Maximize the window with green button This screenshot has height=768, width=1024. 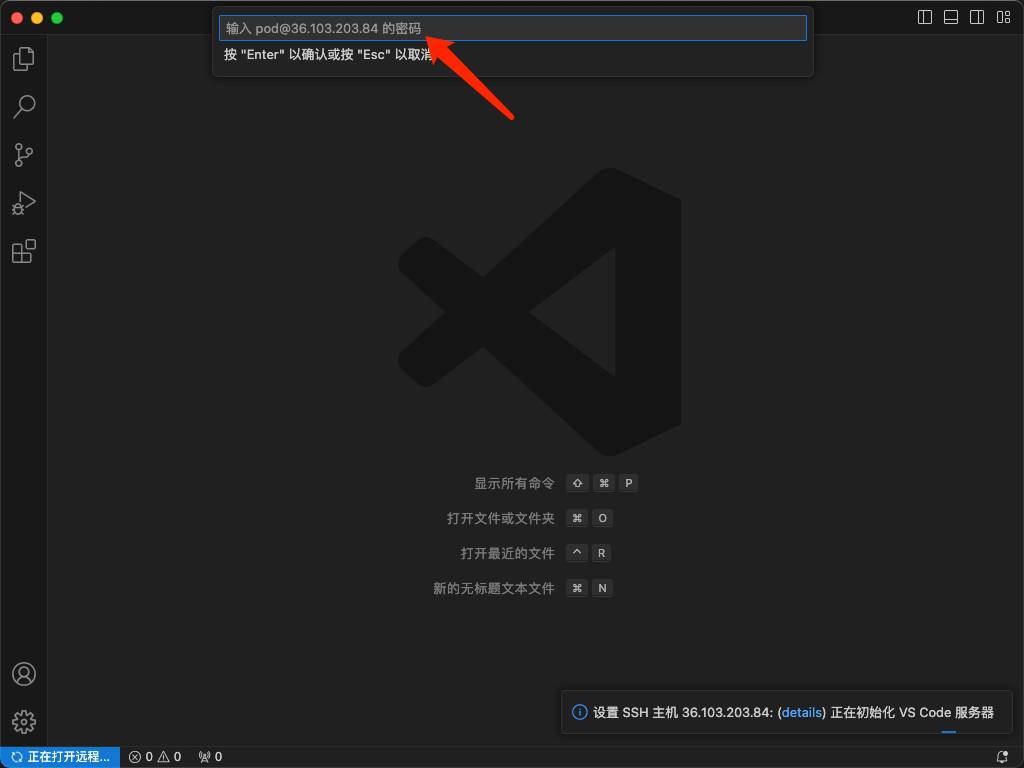pos(57,18)
